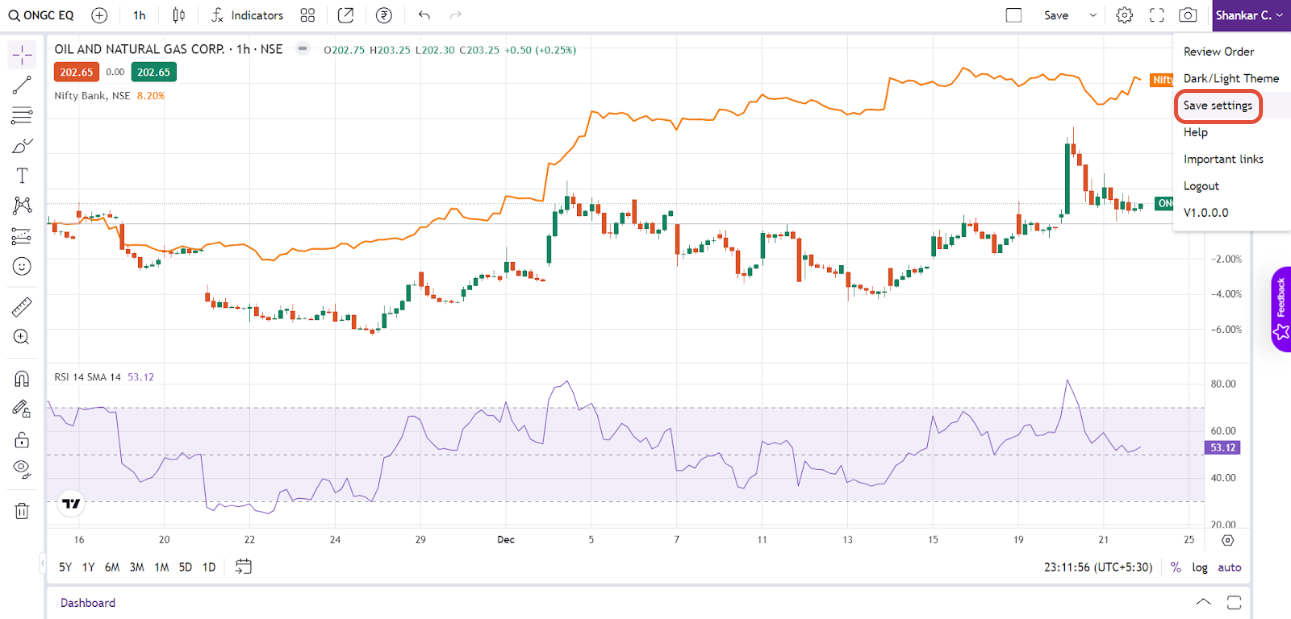This screenshot has width=1291, height=619.
Task: Select the brush drawing tool
Action: pyautogui.click(x=21, y=146)
